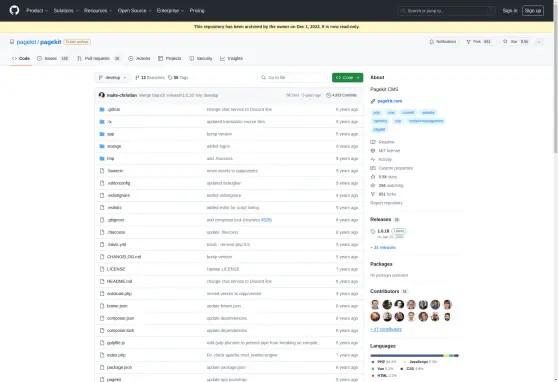
Task: Open the star lists dropdown caret
Action: (539, 42)
